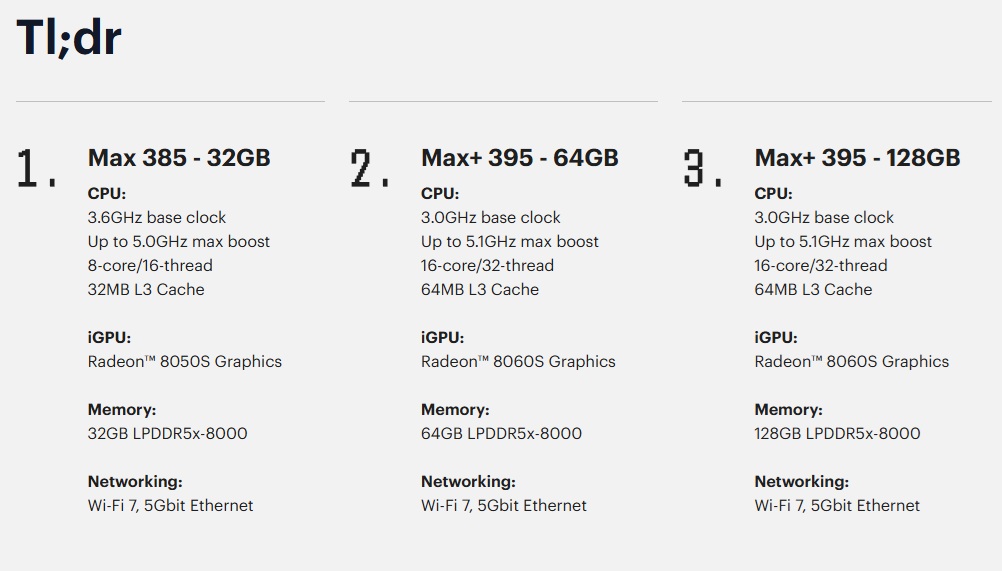Select the Max+ 395 - 64GB title

pos(520,158)
